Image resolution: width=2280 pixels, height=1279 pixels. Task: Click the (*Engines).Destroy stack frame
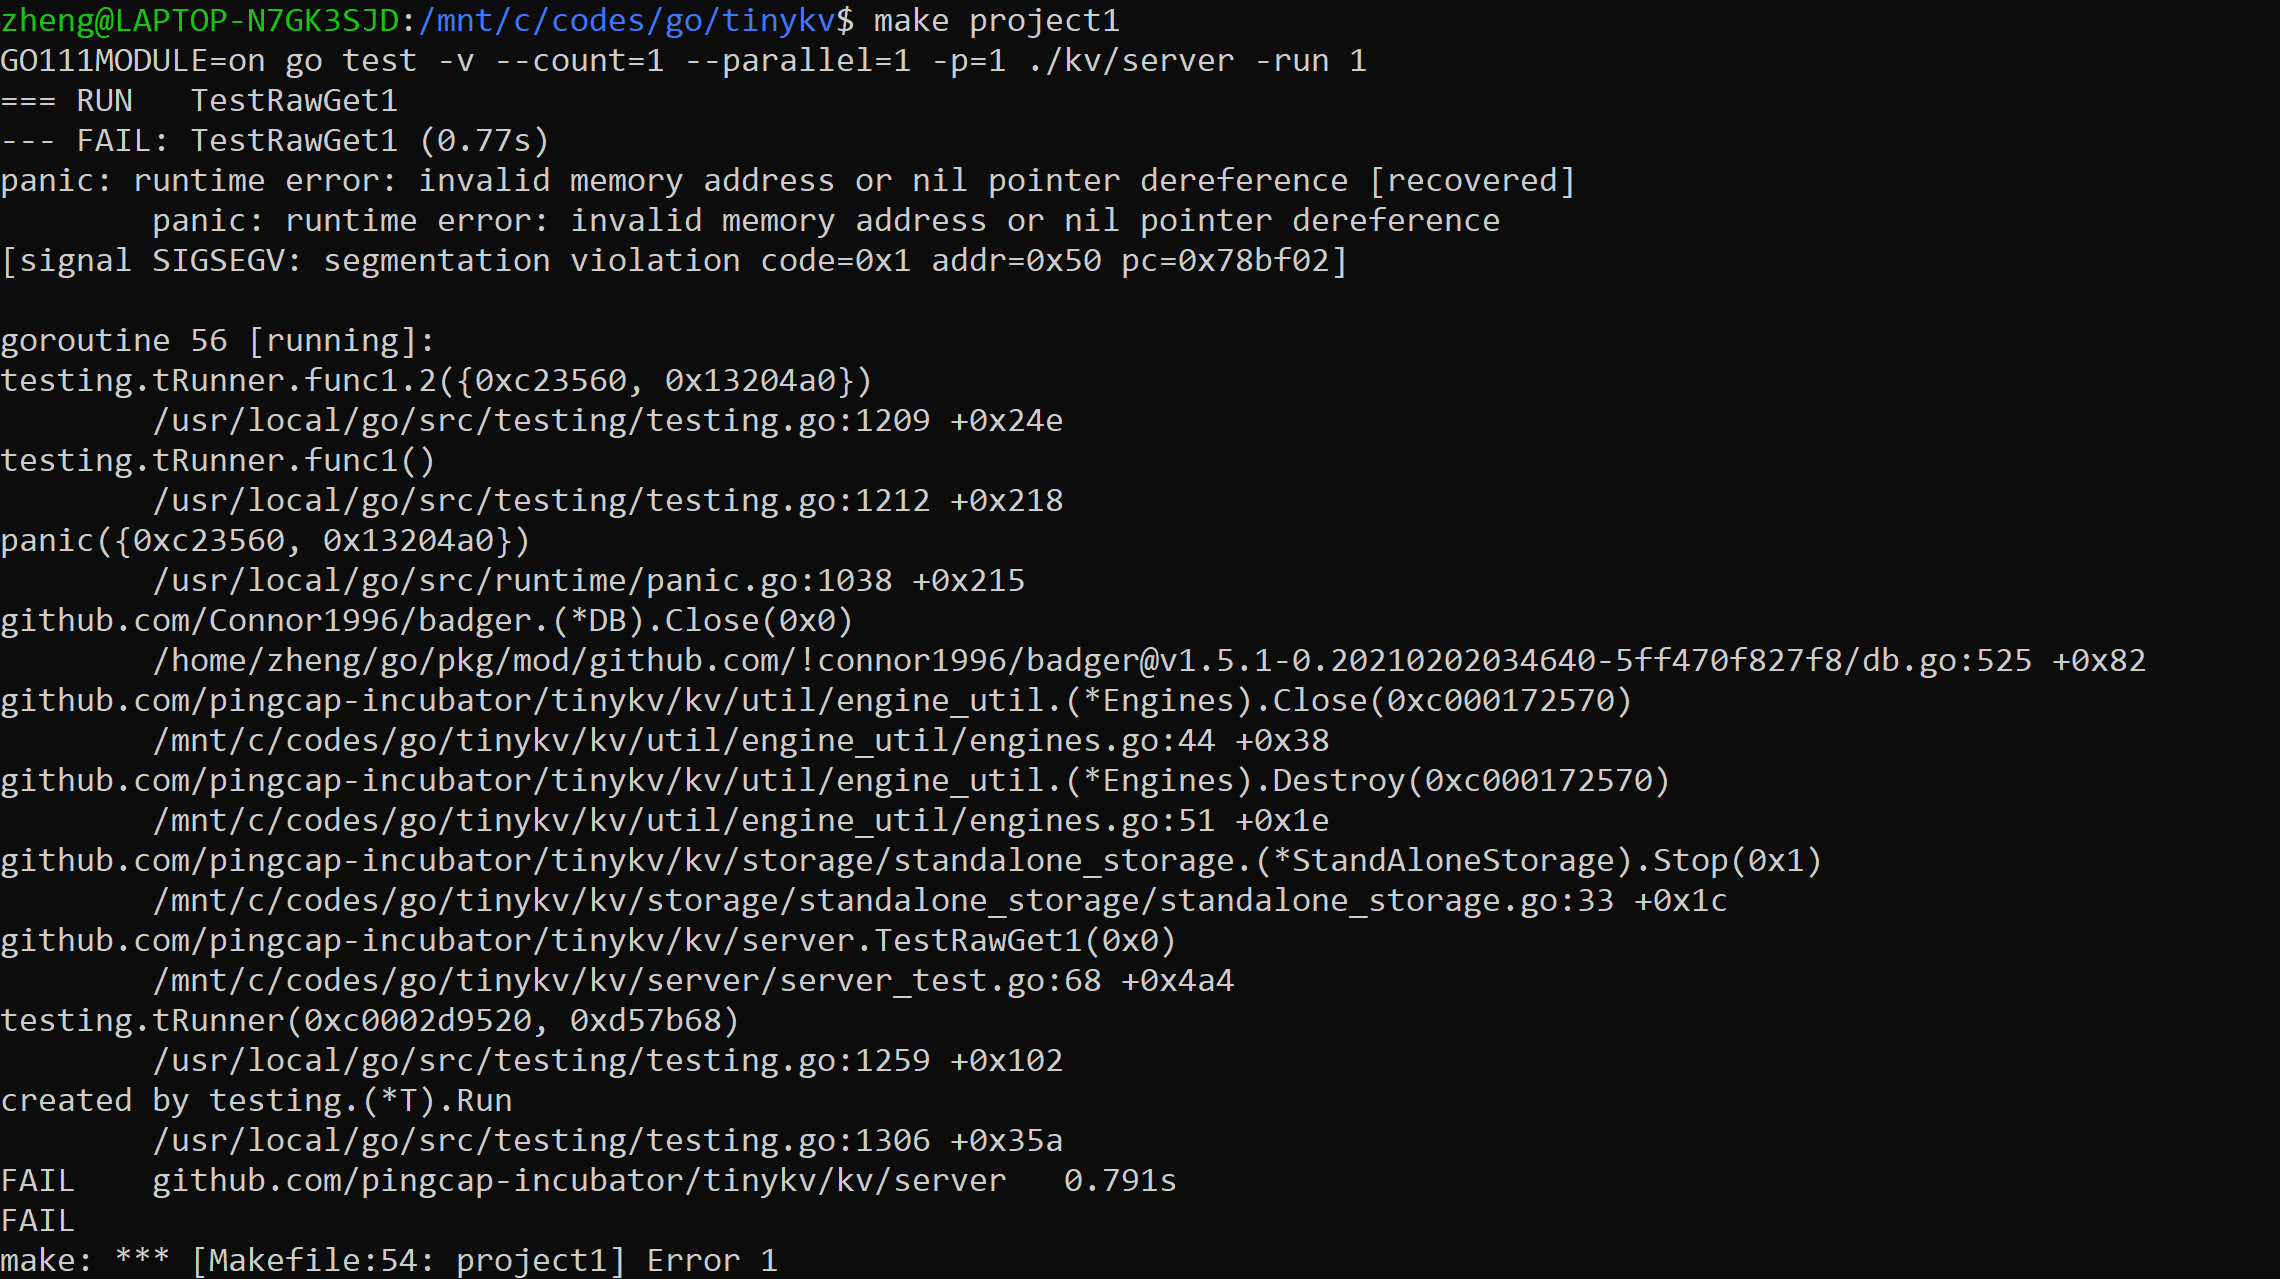tap(835, 781)
